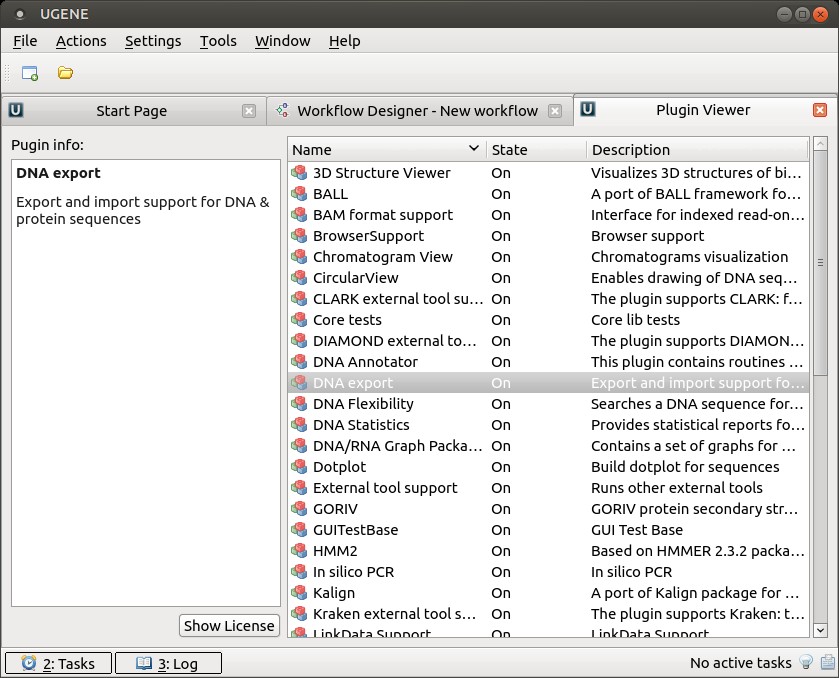839x678 pixels.
Task: Switch to the Start Page tab
Action: coord(132,111)
